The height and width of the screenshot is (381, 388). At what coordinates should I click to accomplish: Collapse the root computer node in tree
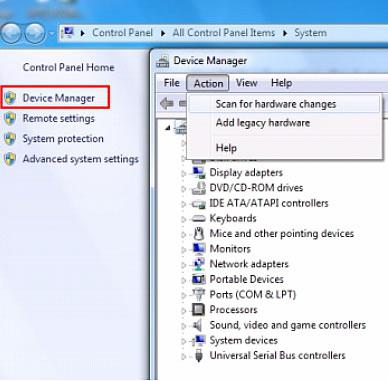click(x=168, y=128)
